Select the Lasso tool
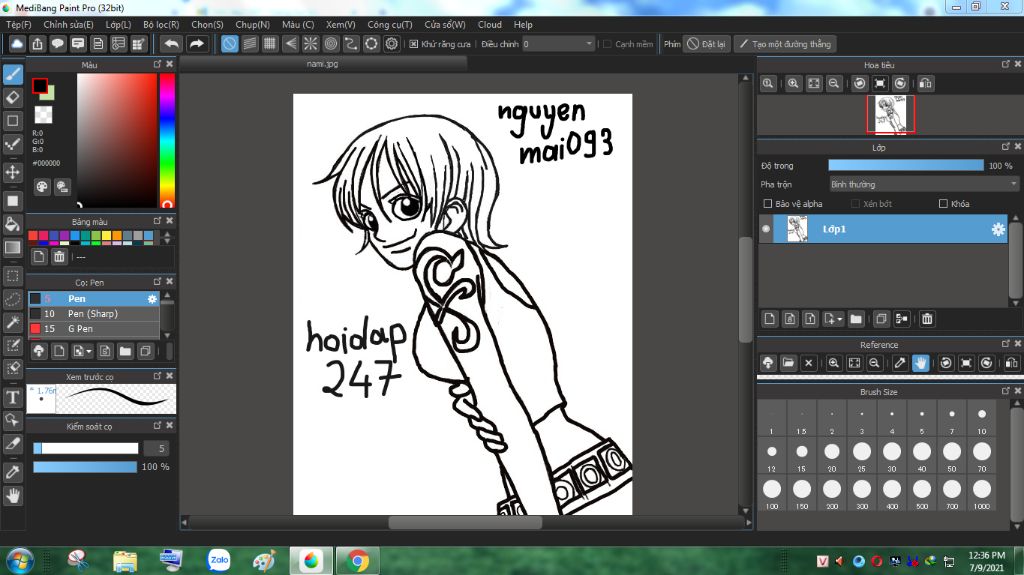The height and width of the screenshot is (575, 1024). point(13,299)
